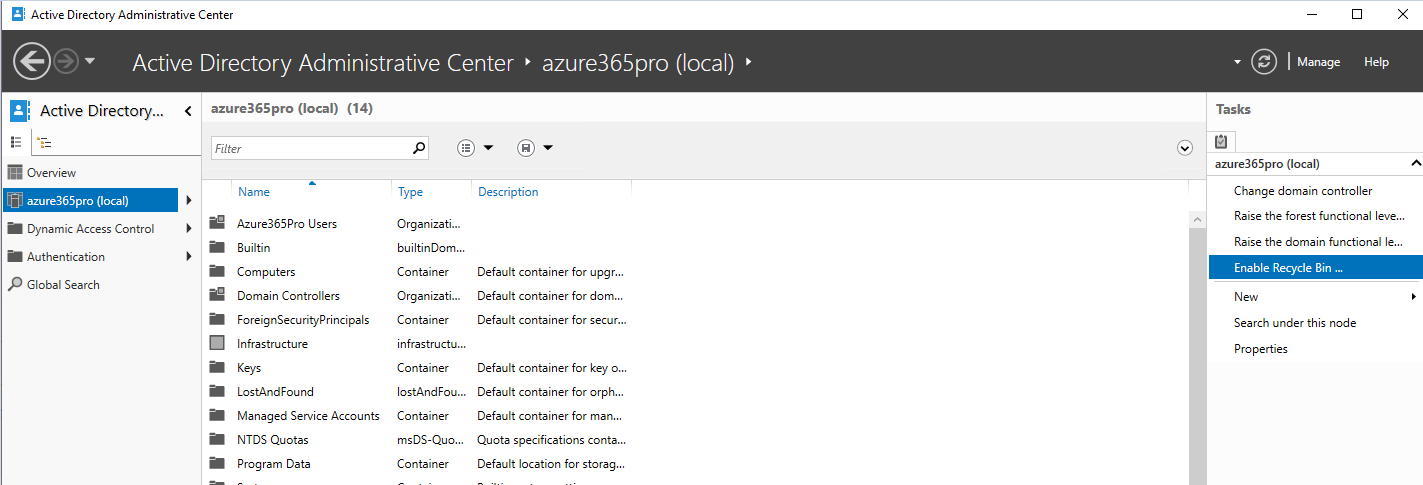Image resolution: width=1423 pixels, height=485 pixels.
Task: Select Dynamic Access Control node
Action: (x=90, y=229)
